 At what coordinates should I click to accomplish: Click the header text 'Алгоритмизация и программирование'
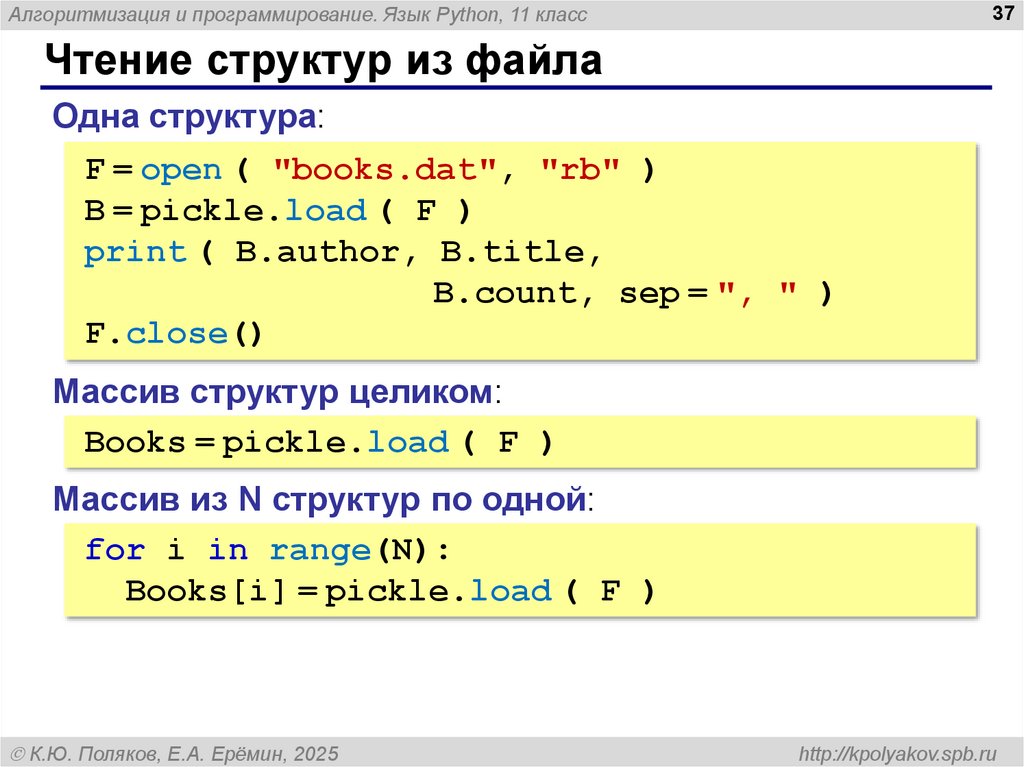[x=192, y=14]
